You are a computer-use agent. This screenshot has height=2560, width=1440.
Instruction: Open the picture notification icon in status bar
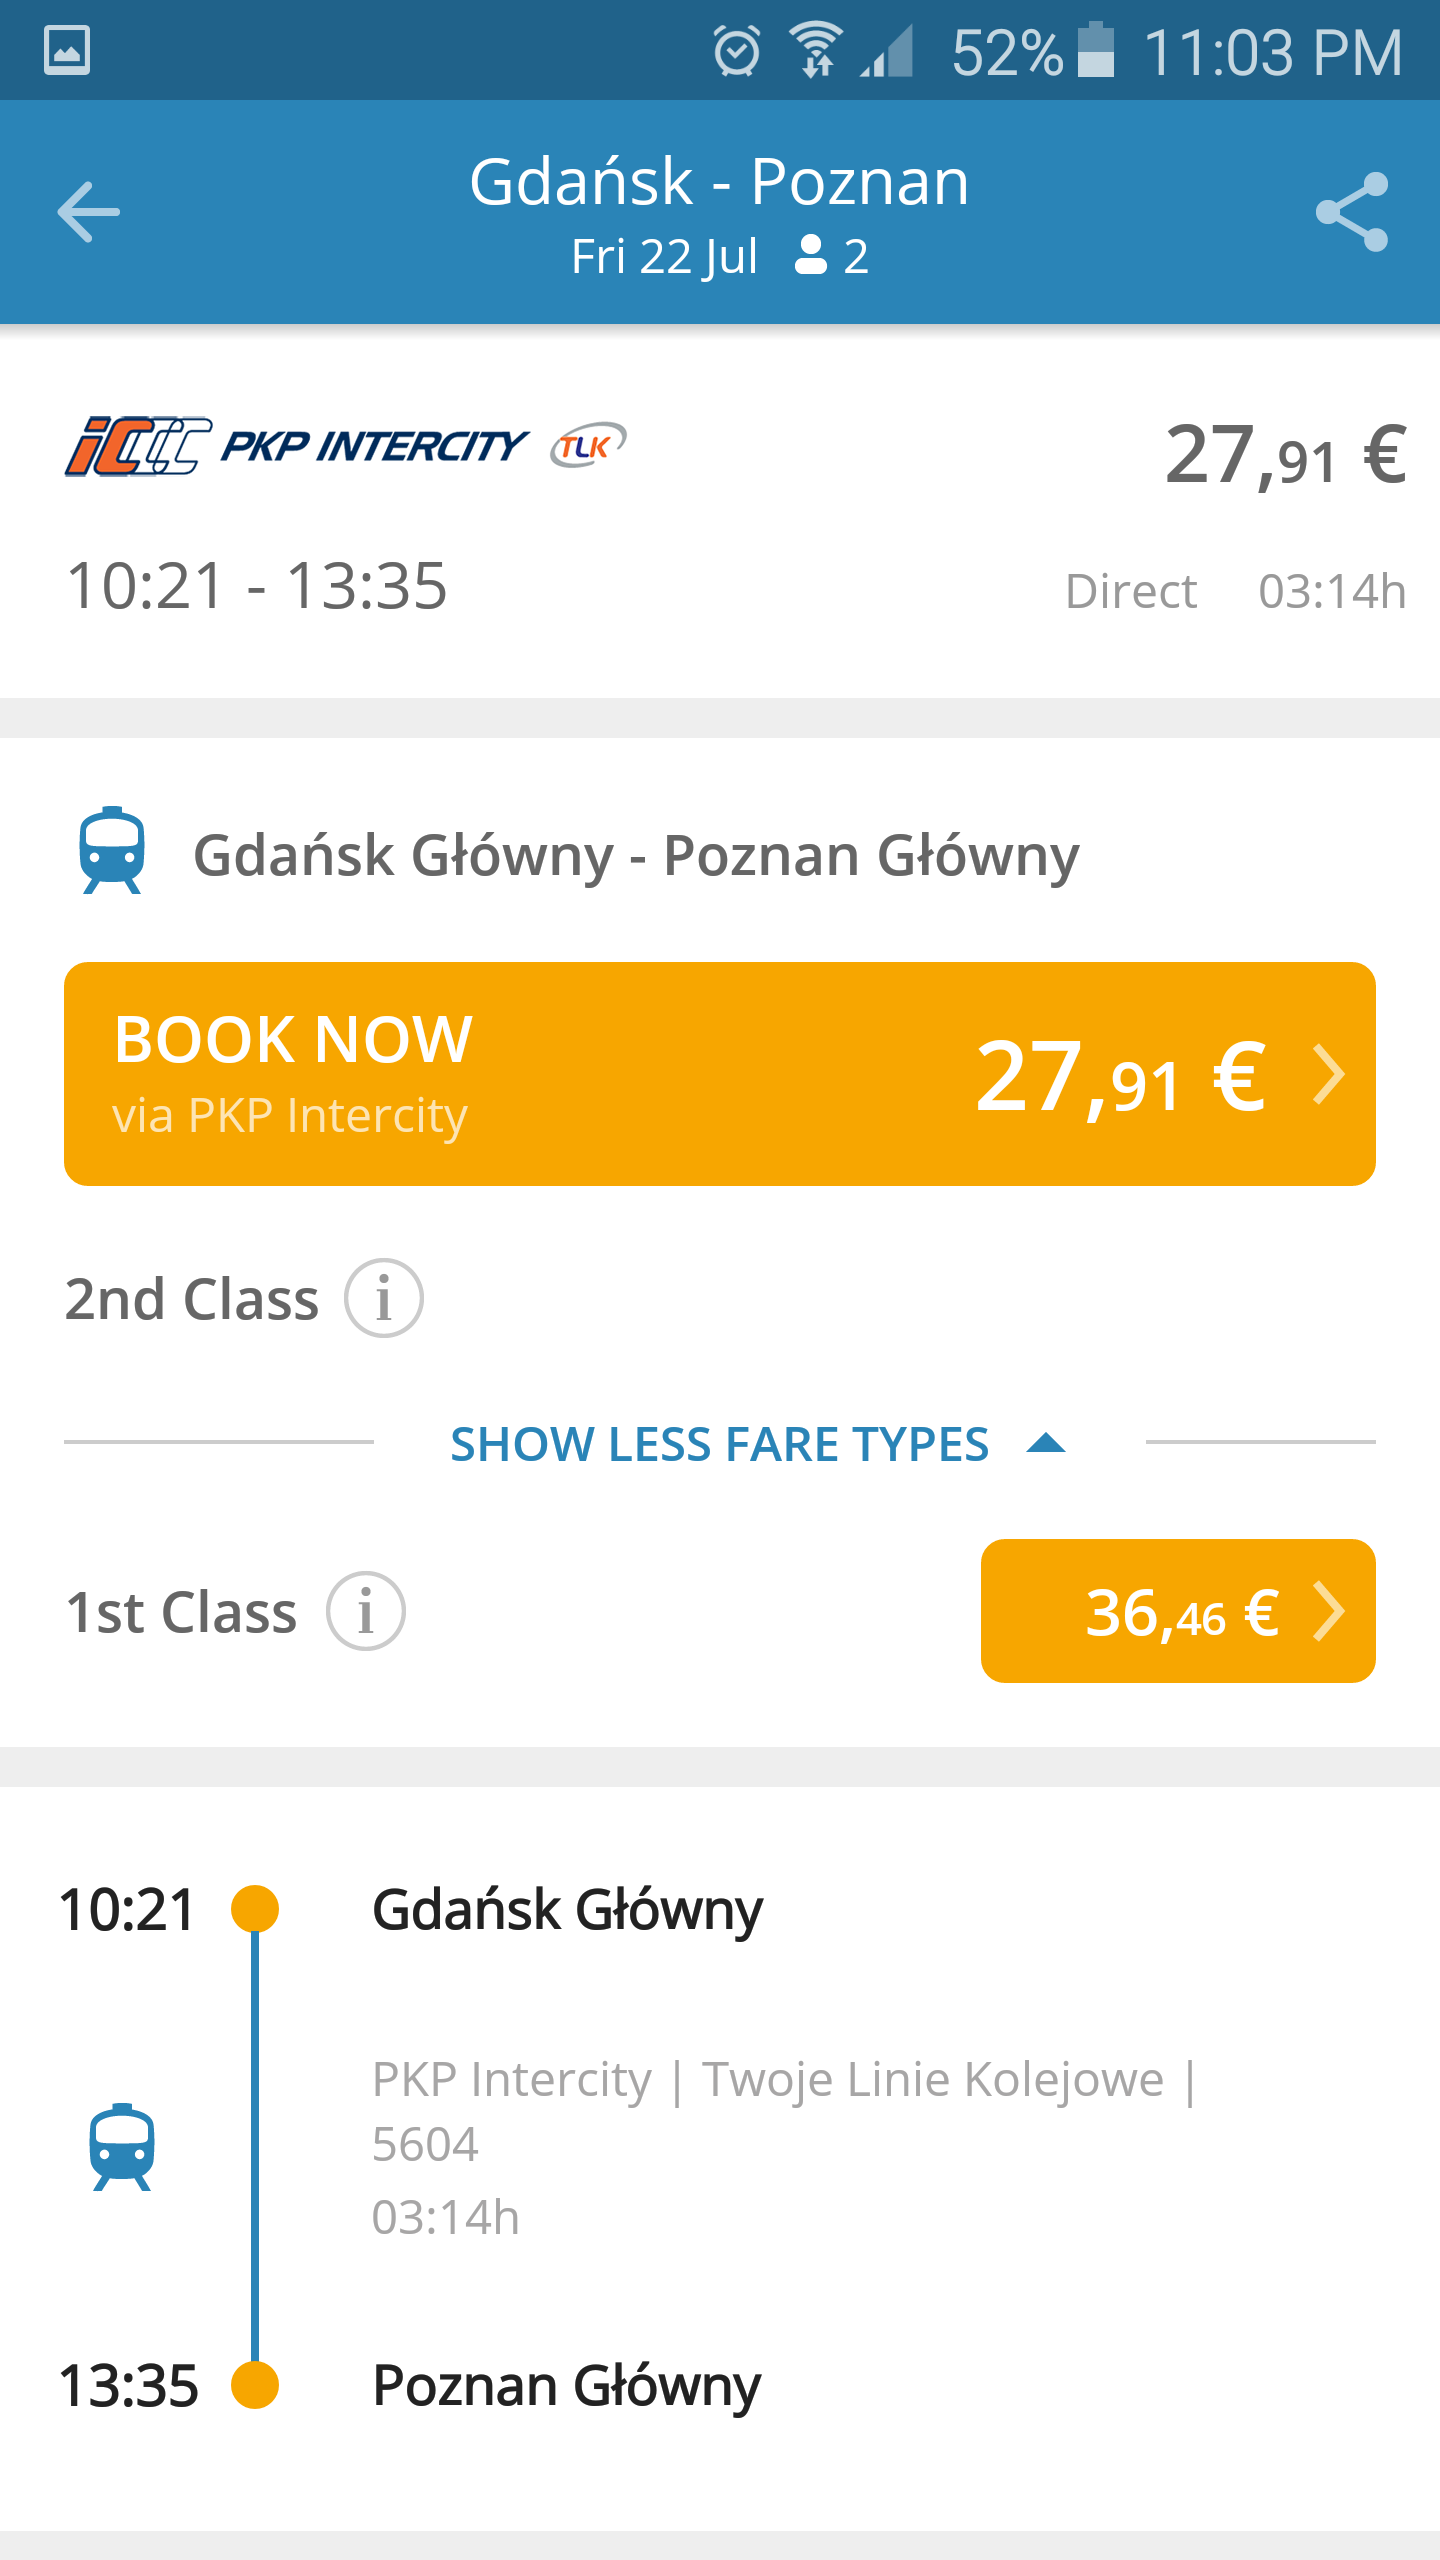[67, 50]
